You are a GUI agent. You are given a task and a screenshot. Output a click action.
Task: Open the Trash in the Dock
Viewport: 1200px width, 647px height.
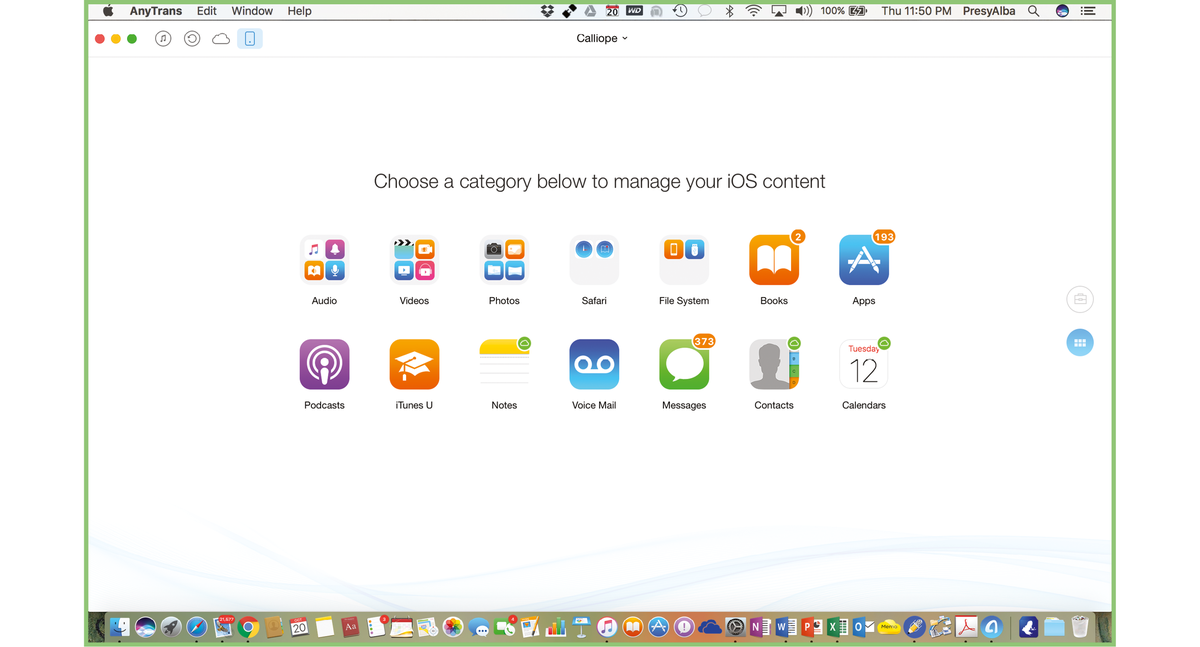tap(1080, 627)
